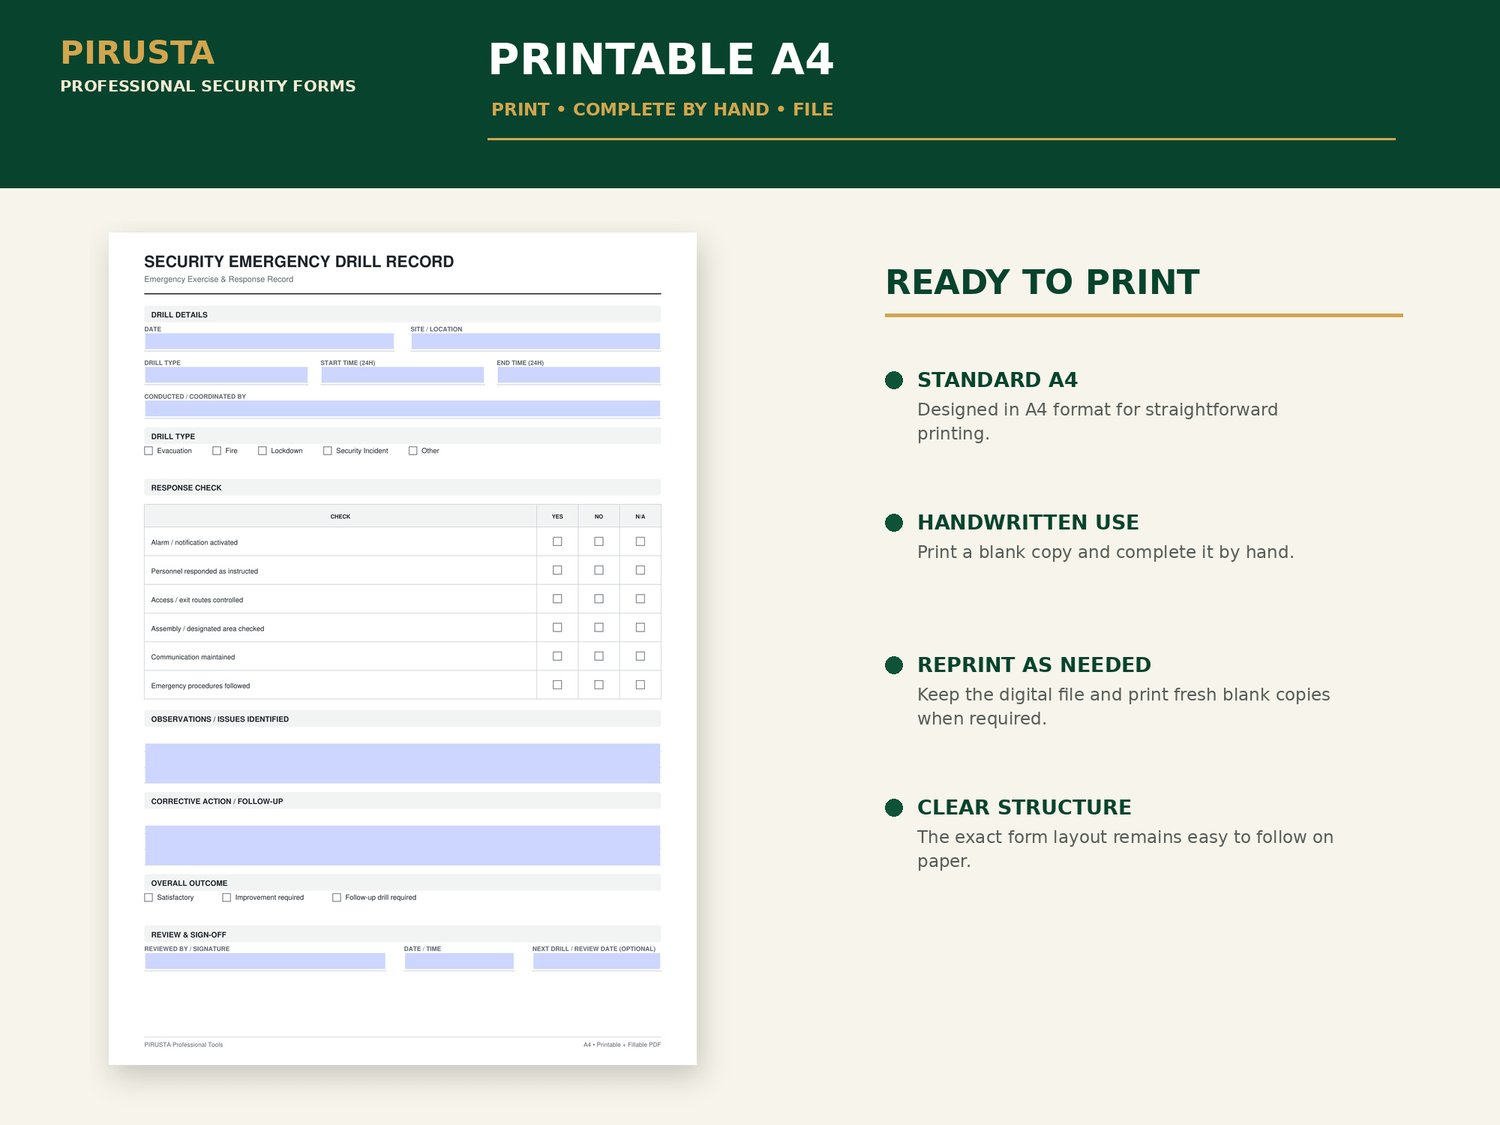Image resolution: width=1500 pixels, height=1125 pixels.
Task: Mark No for Assembly / designated area checked
Action: (599, 628)
